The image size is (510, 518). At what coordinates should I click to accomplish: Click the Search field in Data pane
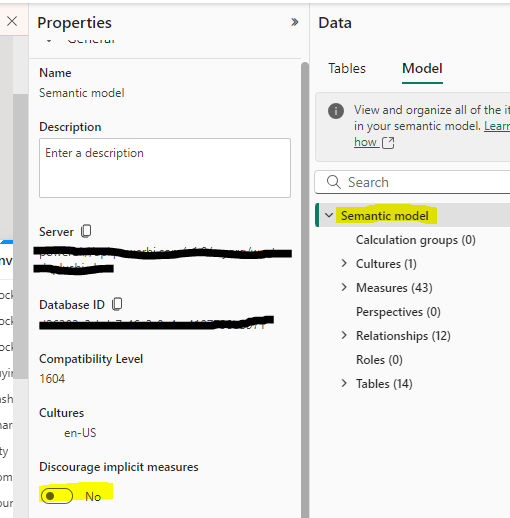[412, 182]
